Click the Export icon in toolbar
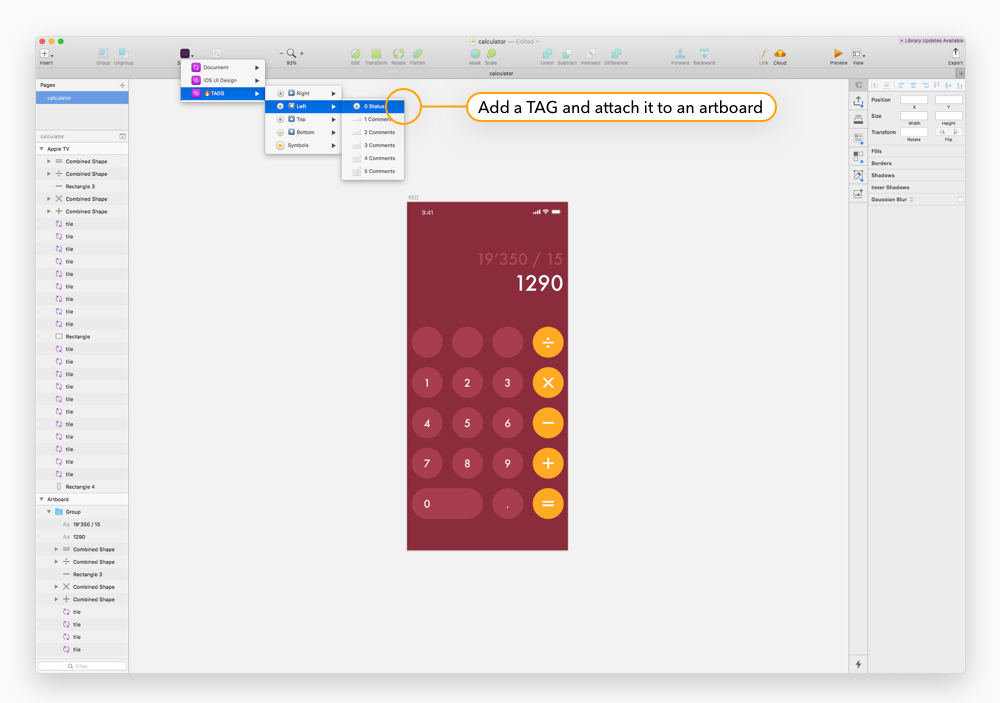Screen dimensions: 1000x703 [x=955, y=53]
